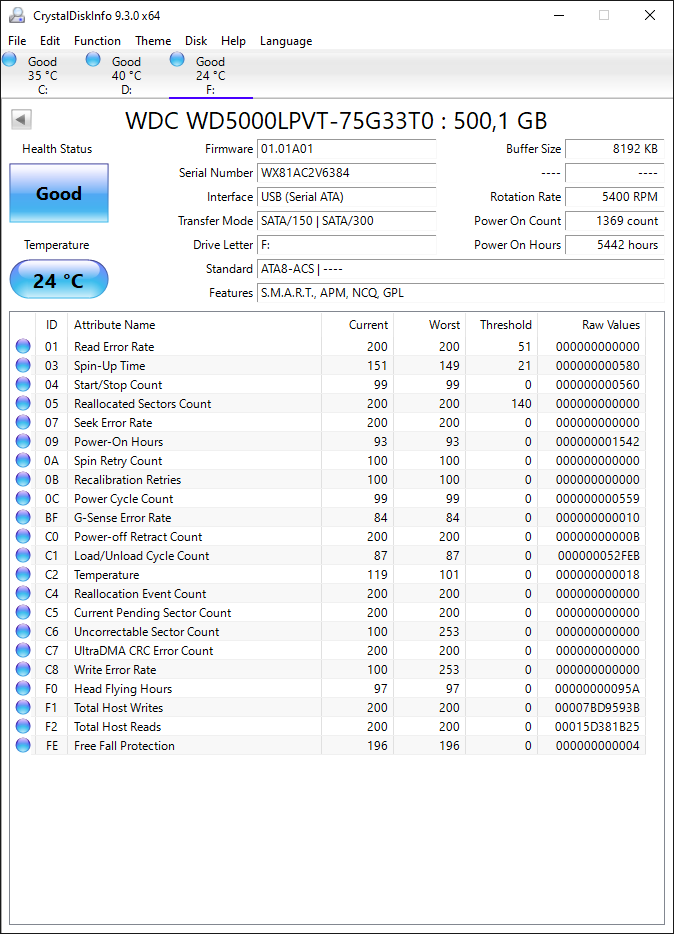This screenshot has width=674, height=934.
Task: Open the Help menu
Action: (233, 41)
